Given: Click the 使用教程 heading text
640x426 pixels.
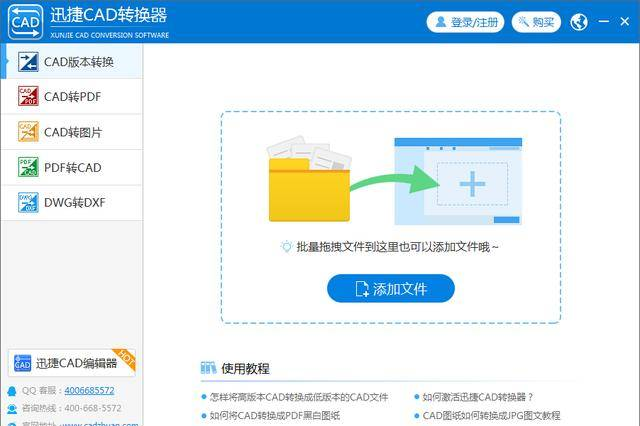Looking at the screenshot, I should pyautogui.click(x=245, y=368).
